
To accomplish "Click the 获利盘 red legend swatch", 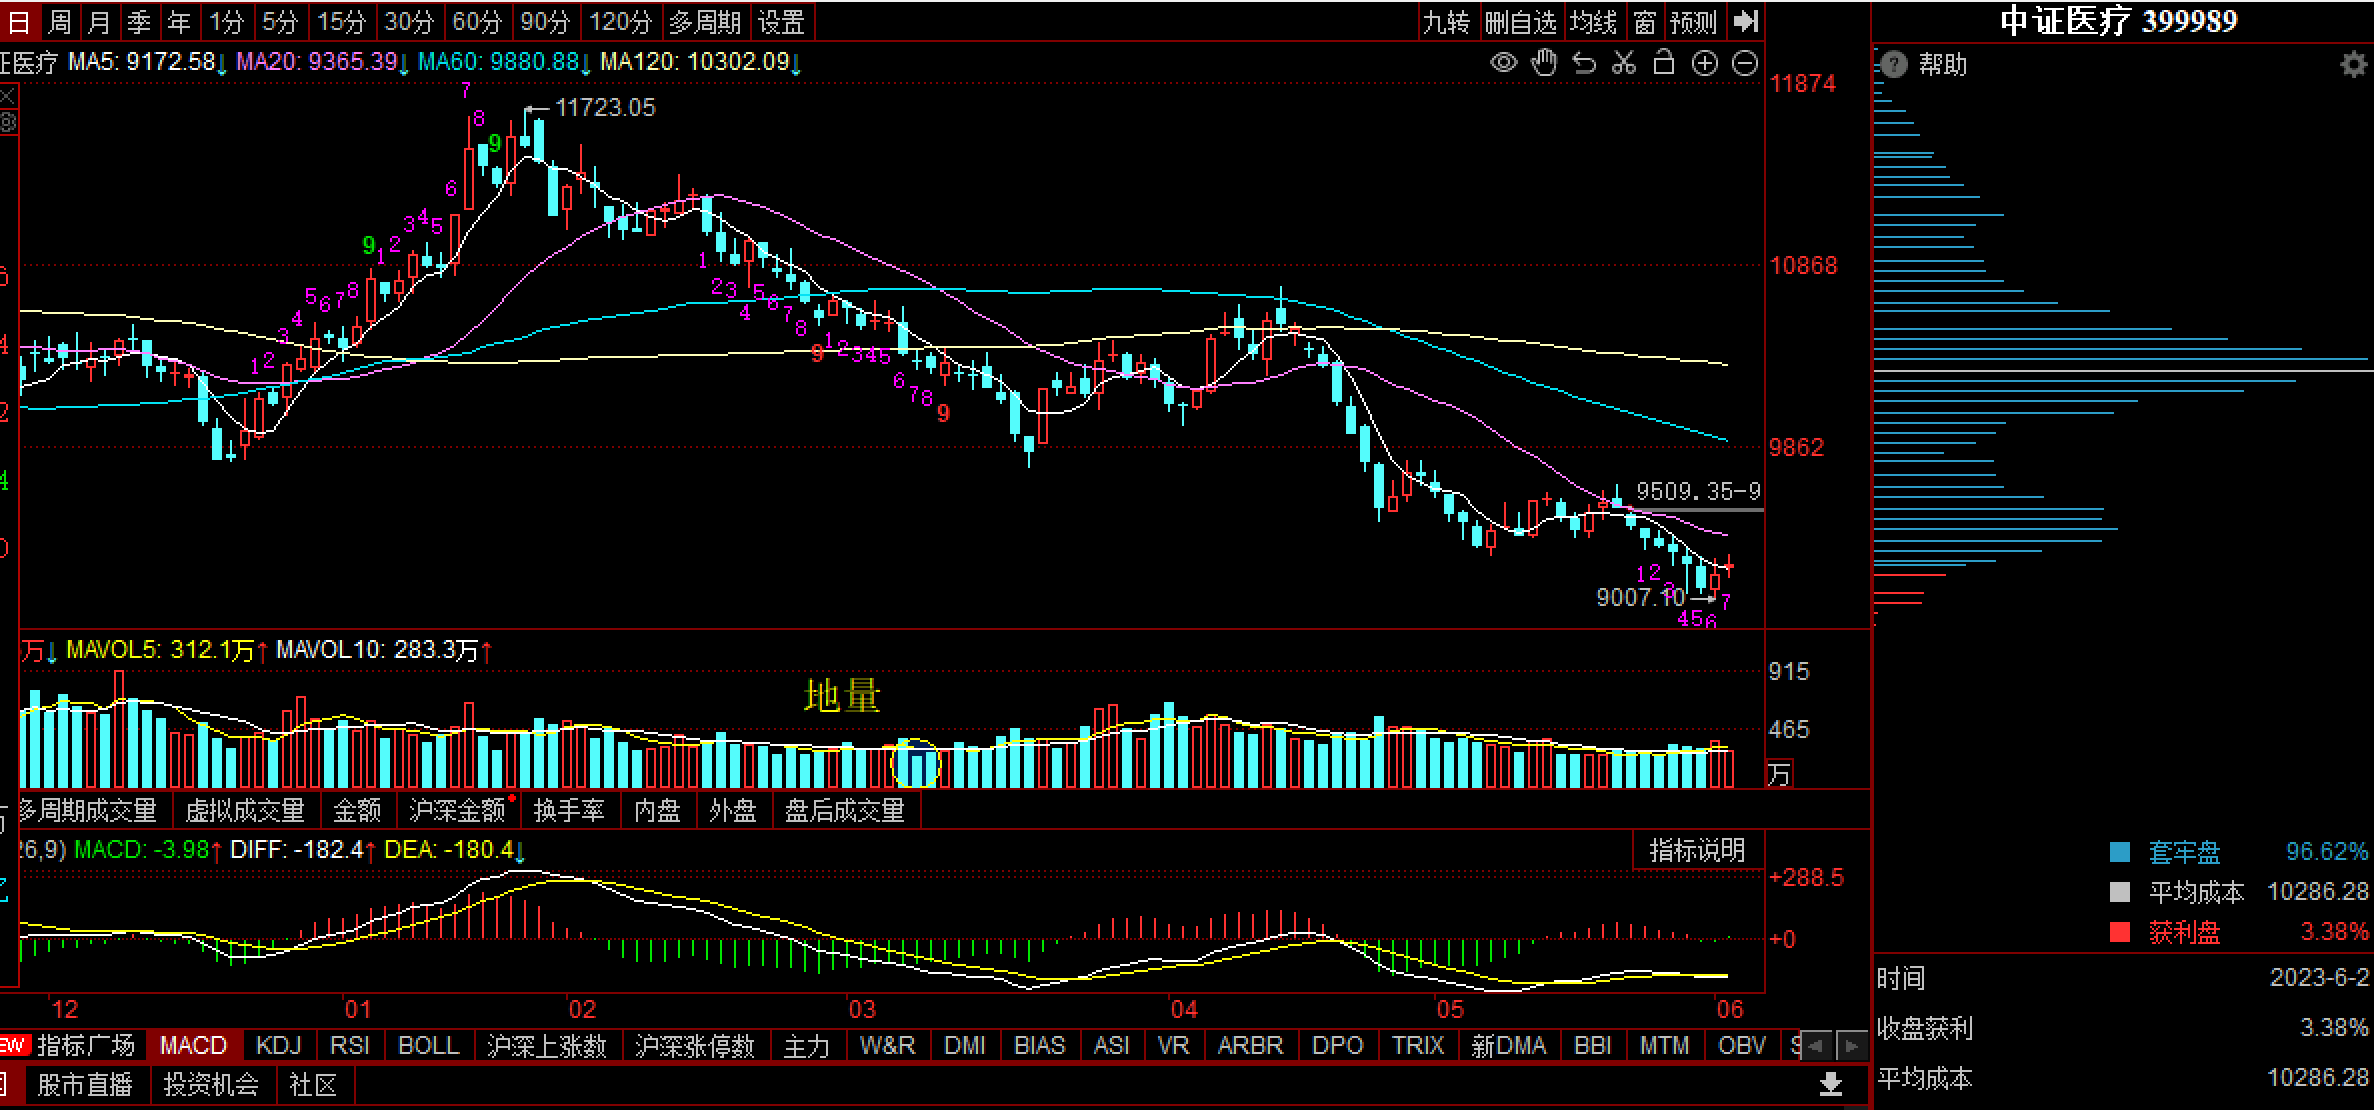I will click(x=2119, y=932).
